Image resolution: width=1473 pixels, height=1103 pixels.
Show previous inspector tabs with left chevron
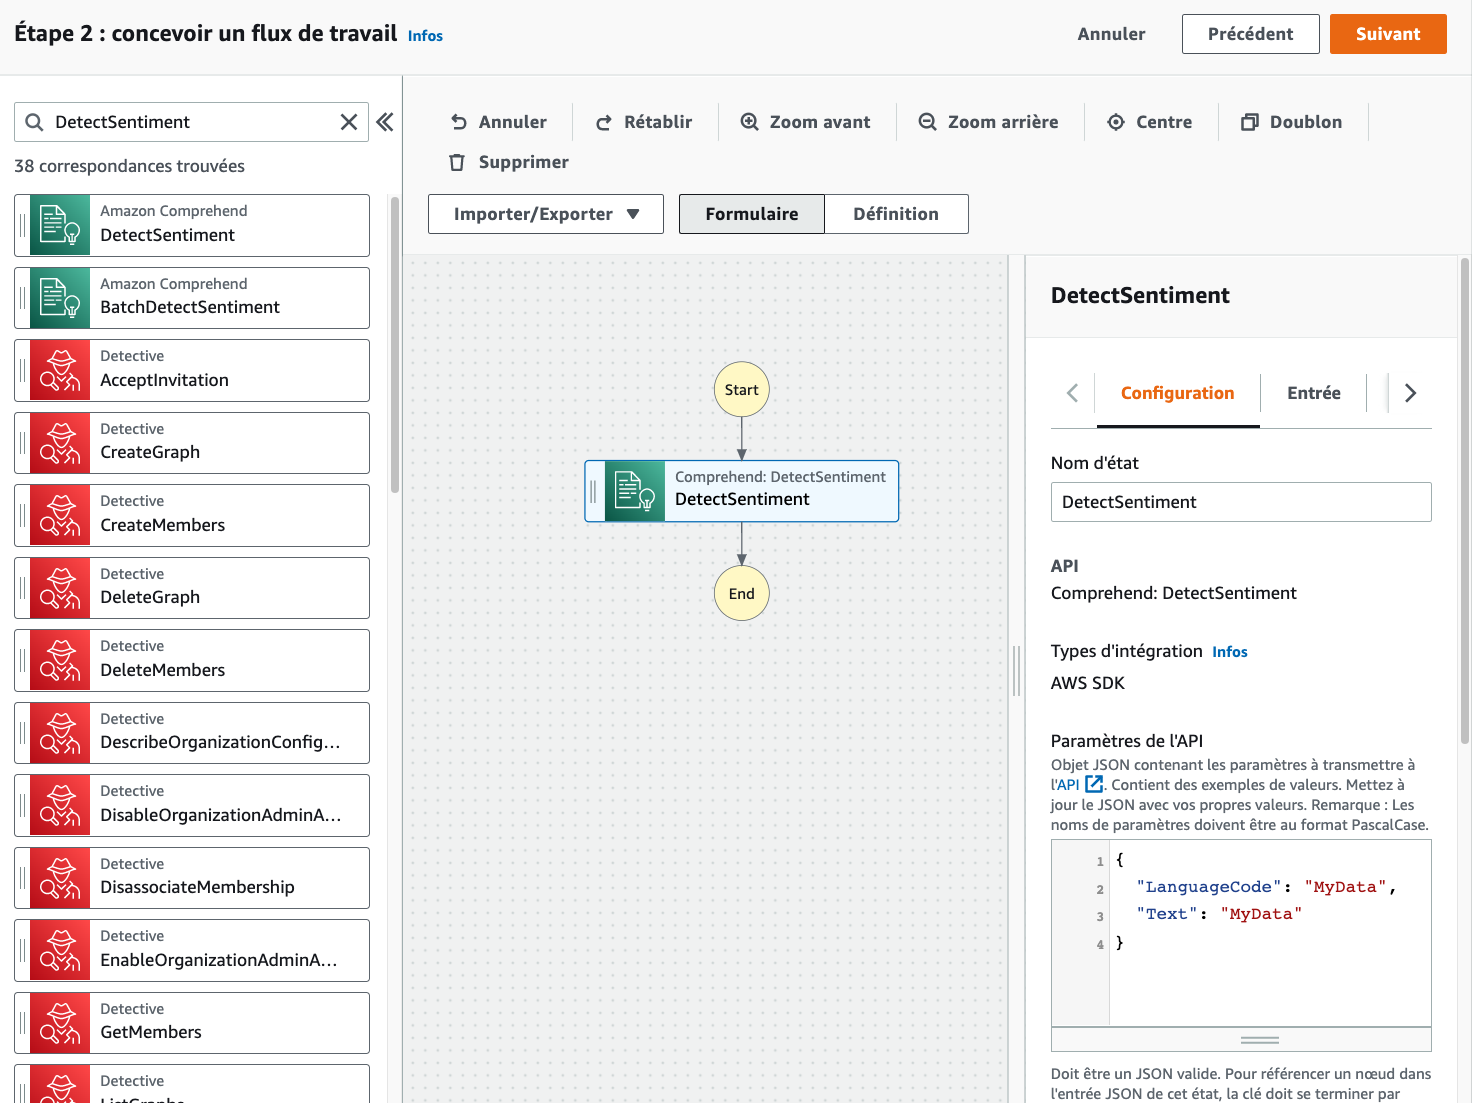(1072, 393)
